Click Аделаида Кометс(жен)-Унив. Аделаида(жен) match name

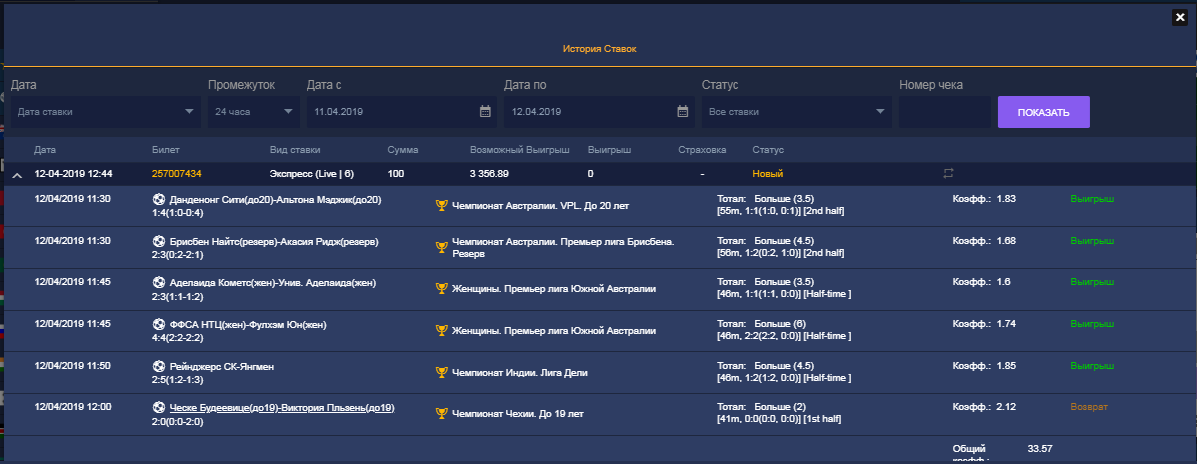pyautogui.click(x=273, y=283)
